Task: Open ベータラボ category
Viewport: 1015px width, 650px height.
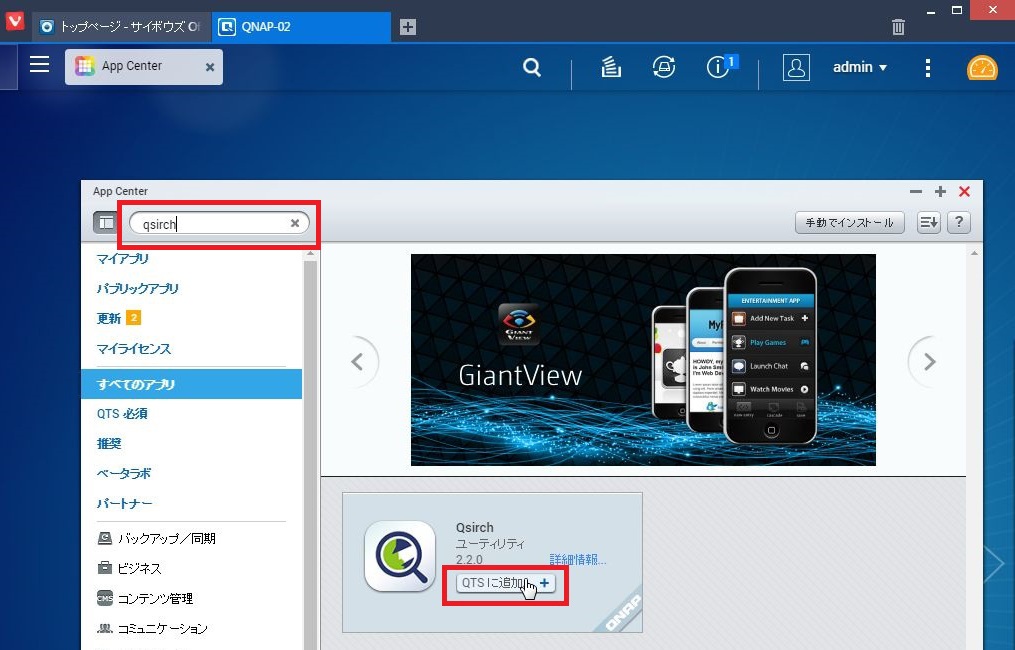Action: pyautogui.click(x=124, y=473)
